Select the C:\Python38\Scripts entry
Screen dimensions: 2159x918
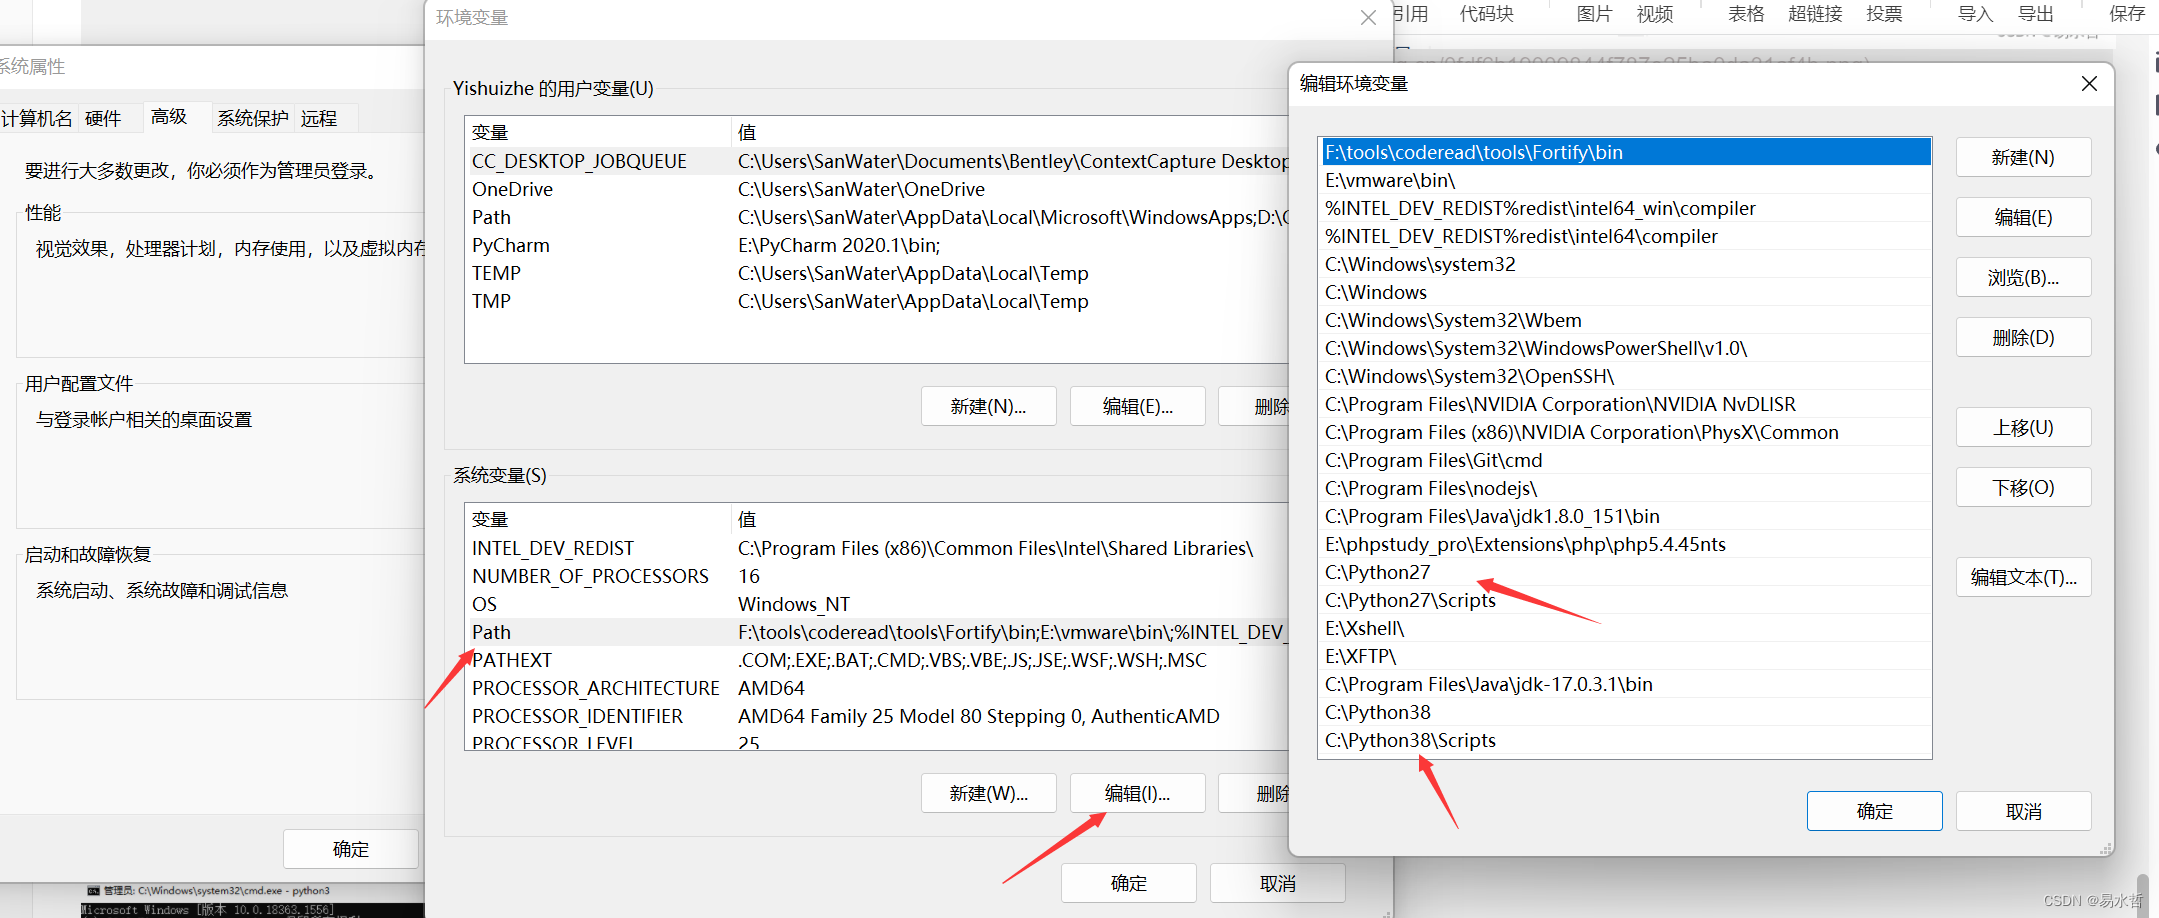click(x=1625, y=740)
